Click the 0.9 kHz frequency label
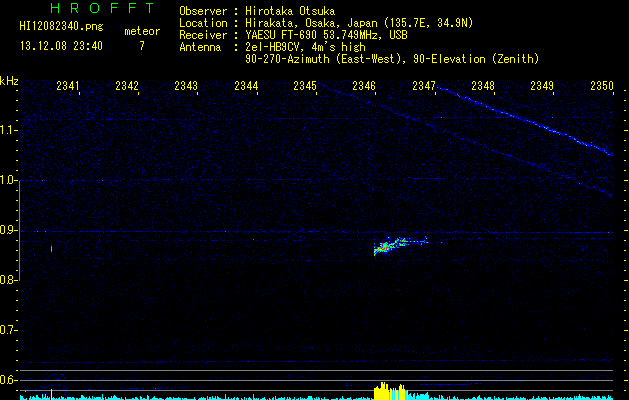The width and height of the screenshot is (629, 400). click(x=8, y=230)
